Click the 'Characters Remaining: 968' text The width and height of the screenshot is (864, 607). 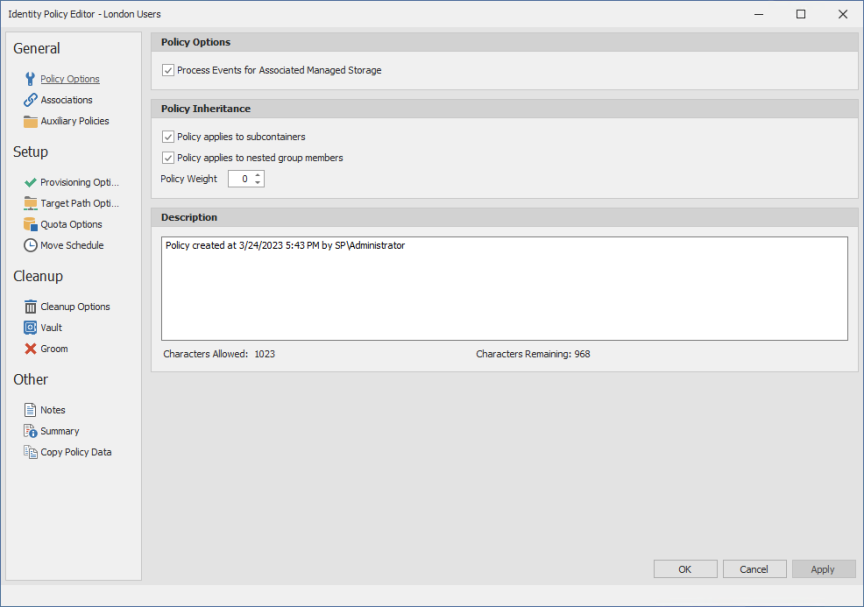533,354
